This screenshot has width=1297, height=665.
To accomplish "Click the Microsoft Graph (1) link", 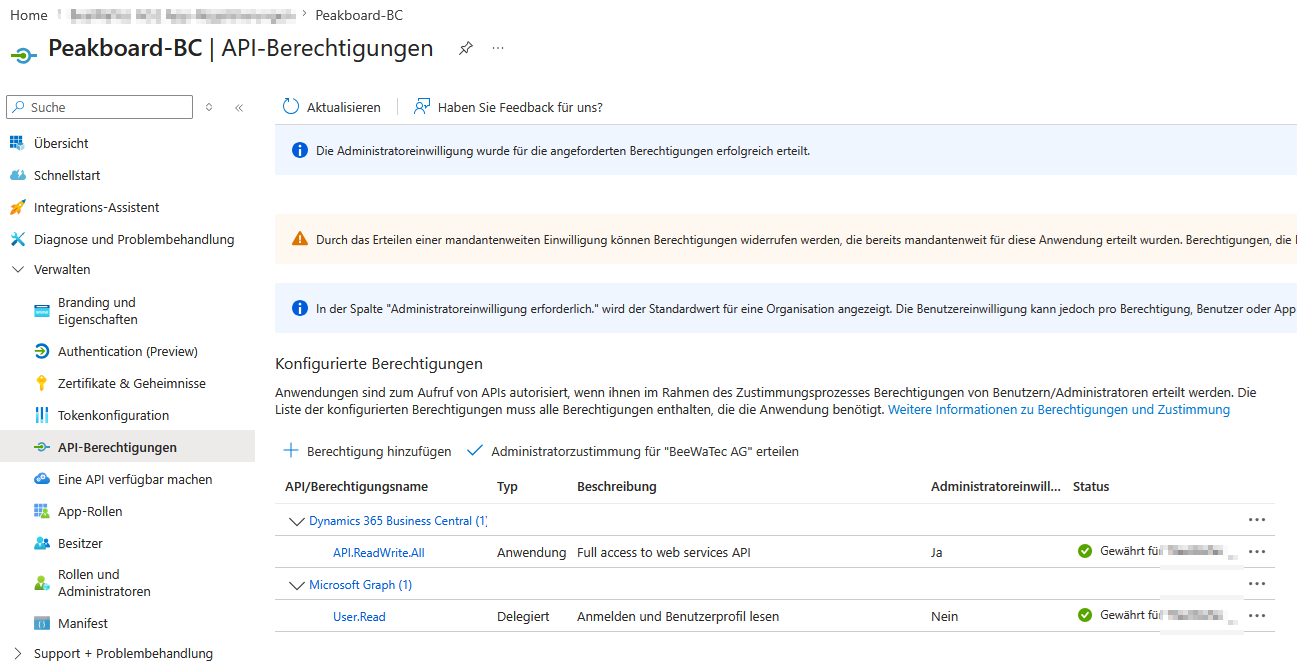I will pos(360,584).
